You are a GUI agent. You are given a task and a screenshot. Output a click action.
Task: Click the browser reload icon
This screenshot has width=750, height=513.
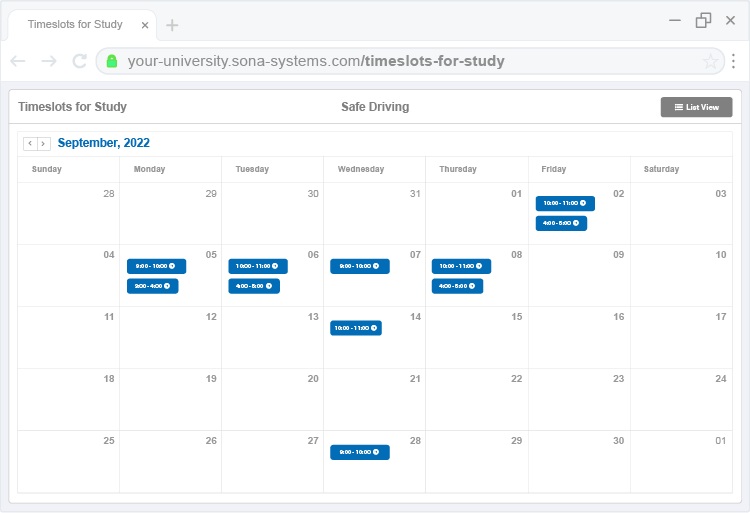(80, 61)
